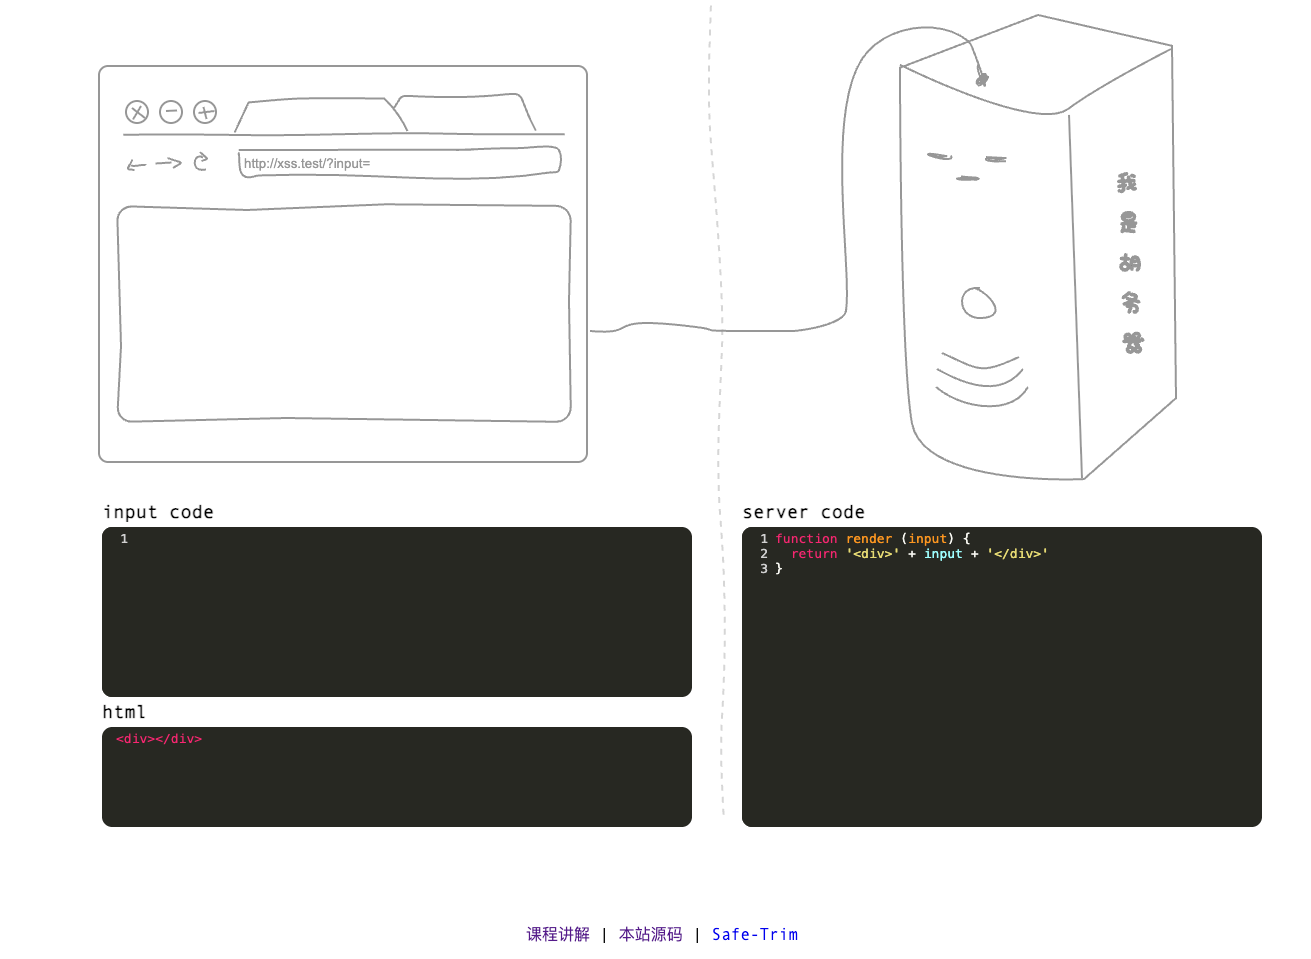Click the sketched X circle browser button
This screenshot has width=1311, height=959.
[137, 112]
